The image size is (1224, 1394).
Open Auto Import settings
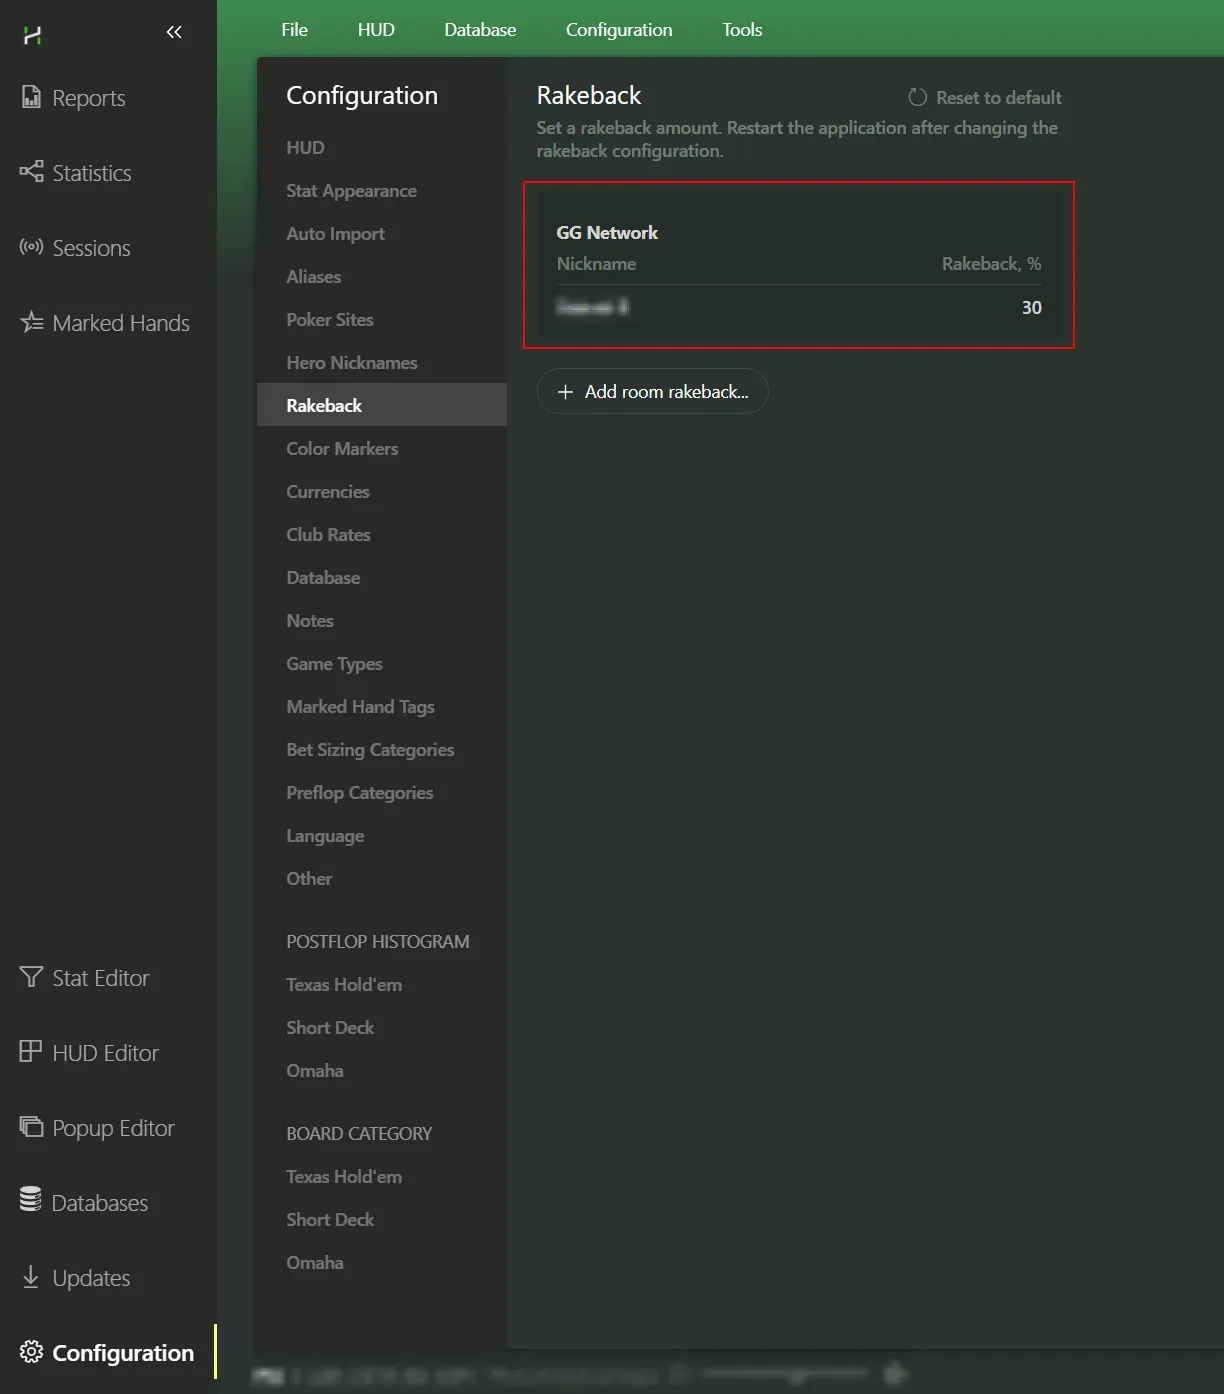tap(335, 234)
